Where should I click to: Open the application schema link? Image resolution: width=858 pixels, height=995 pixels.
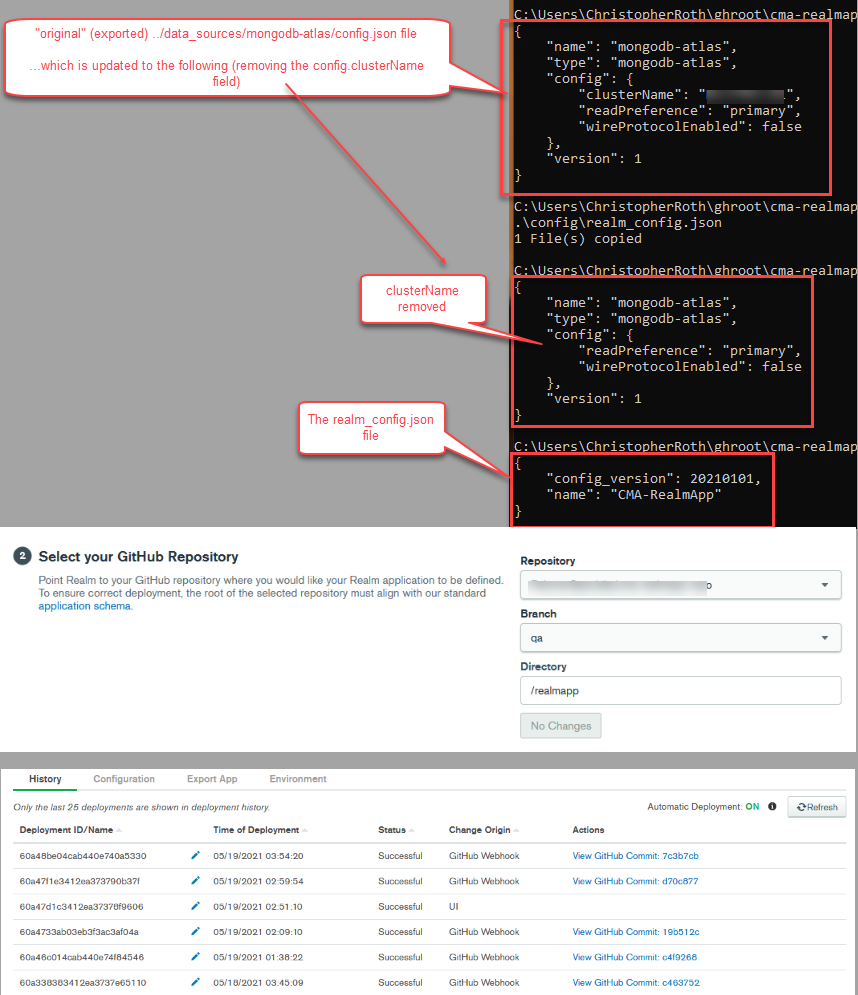[84, 605]
